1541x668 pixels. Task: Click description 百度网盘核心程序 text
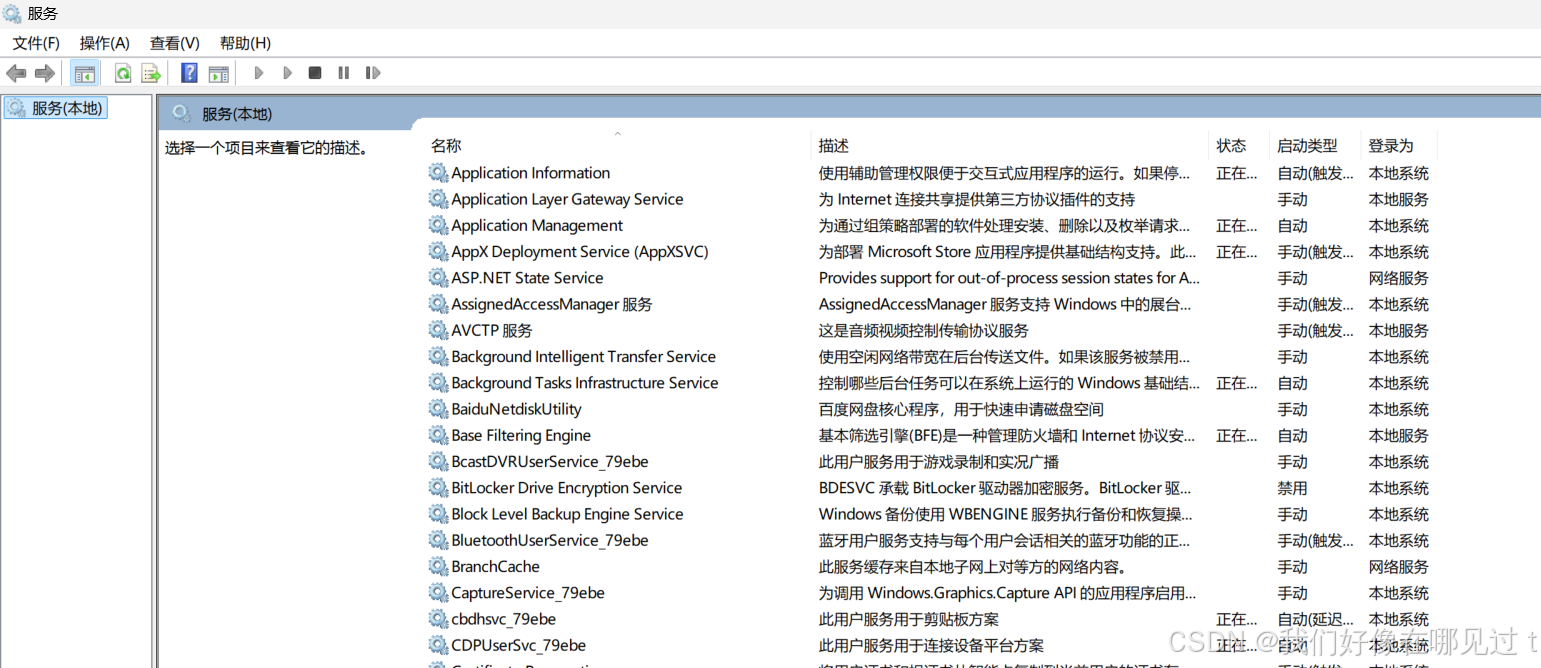coord(961,409)
